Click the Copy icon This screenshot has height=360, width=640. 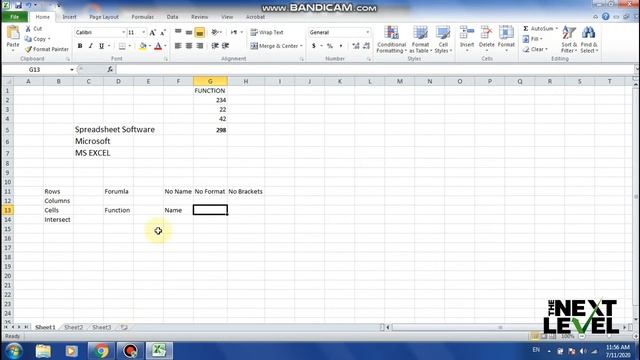(28, 39)
